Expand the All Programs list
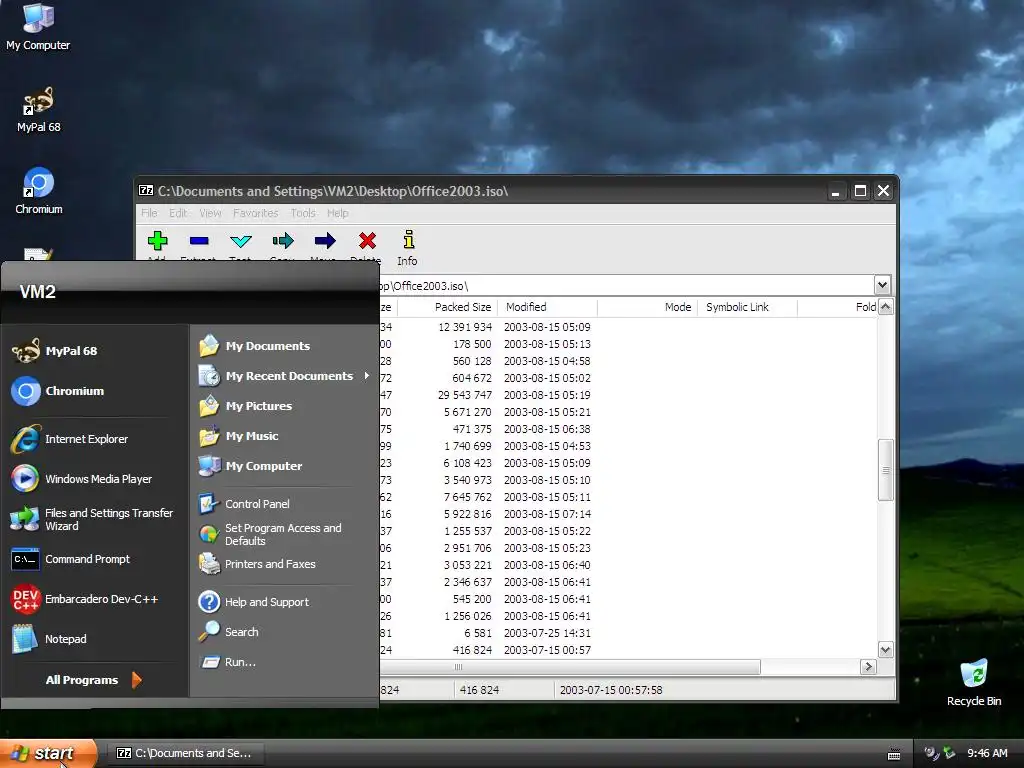 click(93, 680)
